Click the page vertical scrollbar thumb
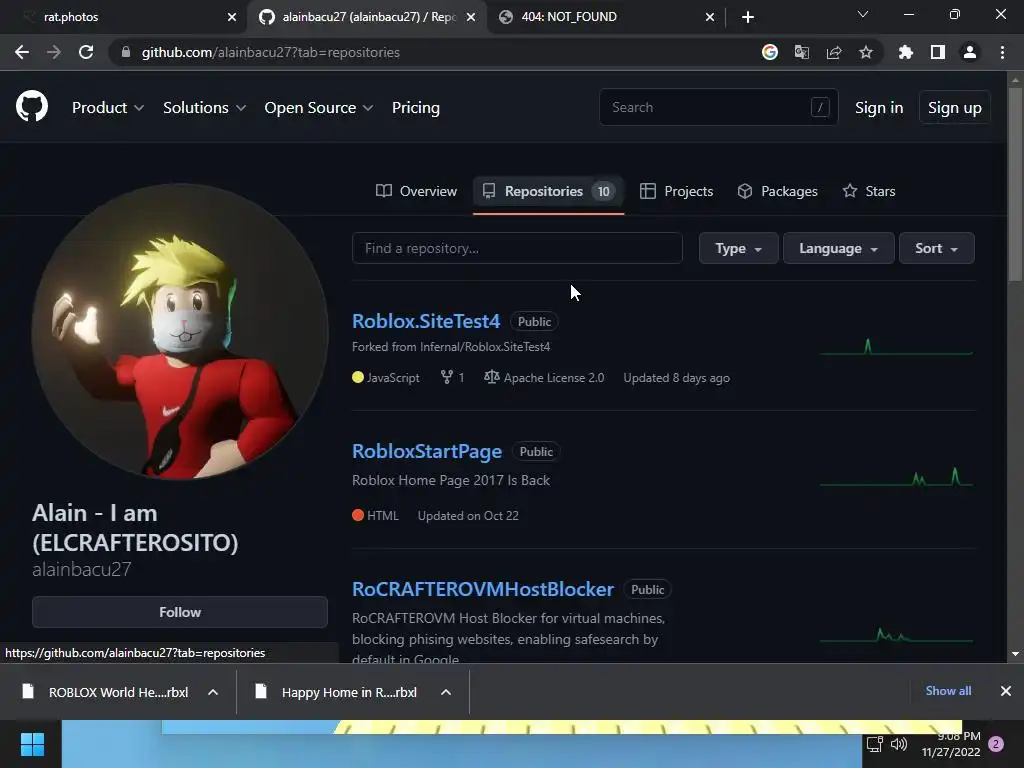This screenshot has height=768, width=1024. pos(1014,183)
